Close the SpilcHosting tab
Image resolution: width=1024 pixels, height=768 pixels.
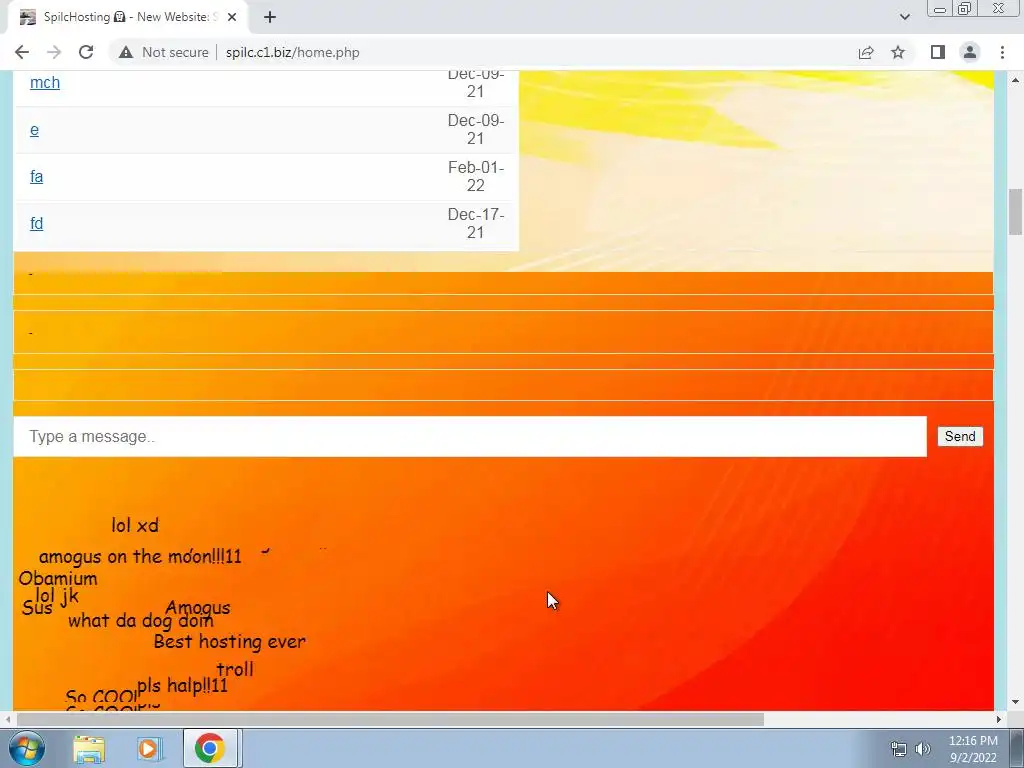tap(231, 18)
